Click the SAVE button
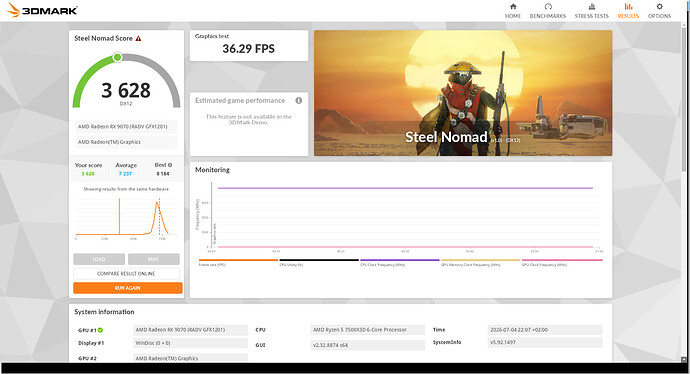This screenshot has height=374, width=690. coord(154,259)
